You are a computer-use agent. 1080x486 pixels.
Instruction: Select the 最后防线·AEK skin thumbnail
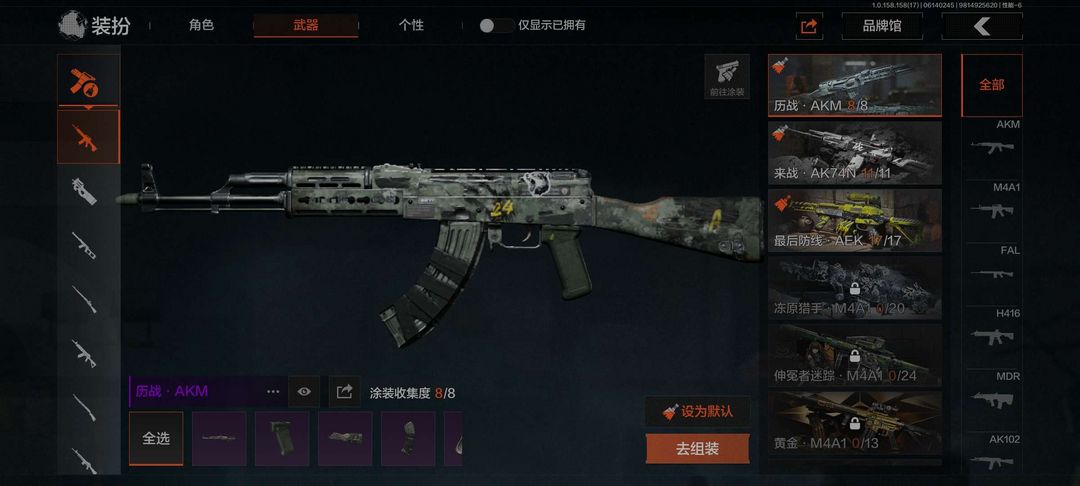point(855,220)
